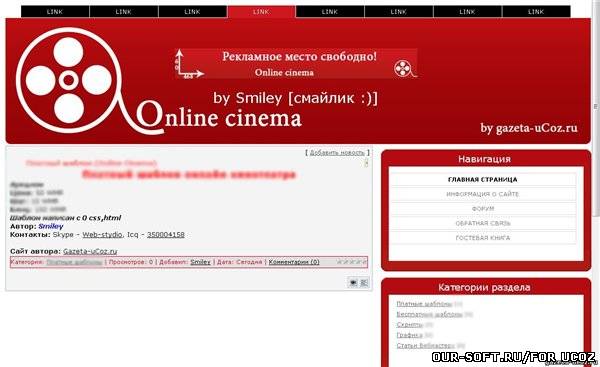Image resolution: width=600 pixels, height=367 pixels.
Task: Click the 'Добавить новость' link
Action: tap(337, 152)
